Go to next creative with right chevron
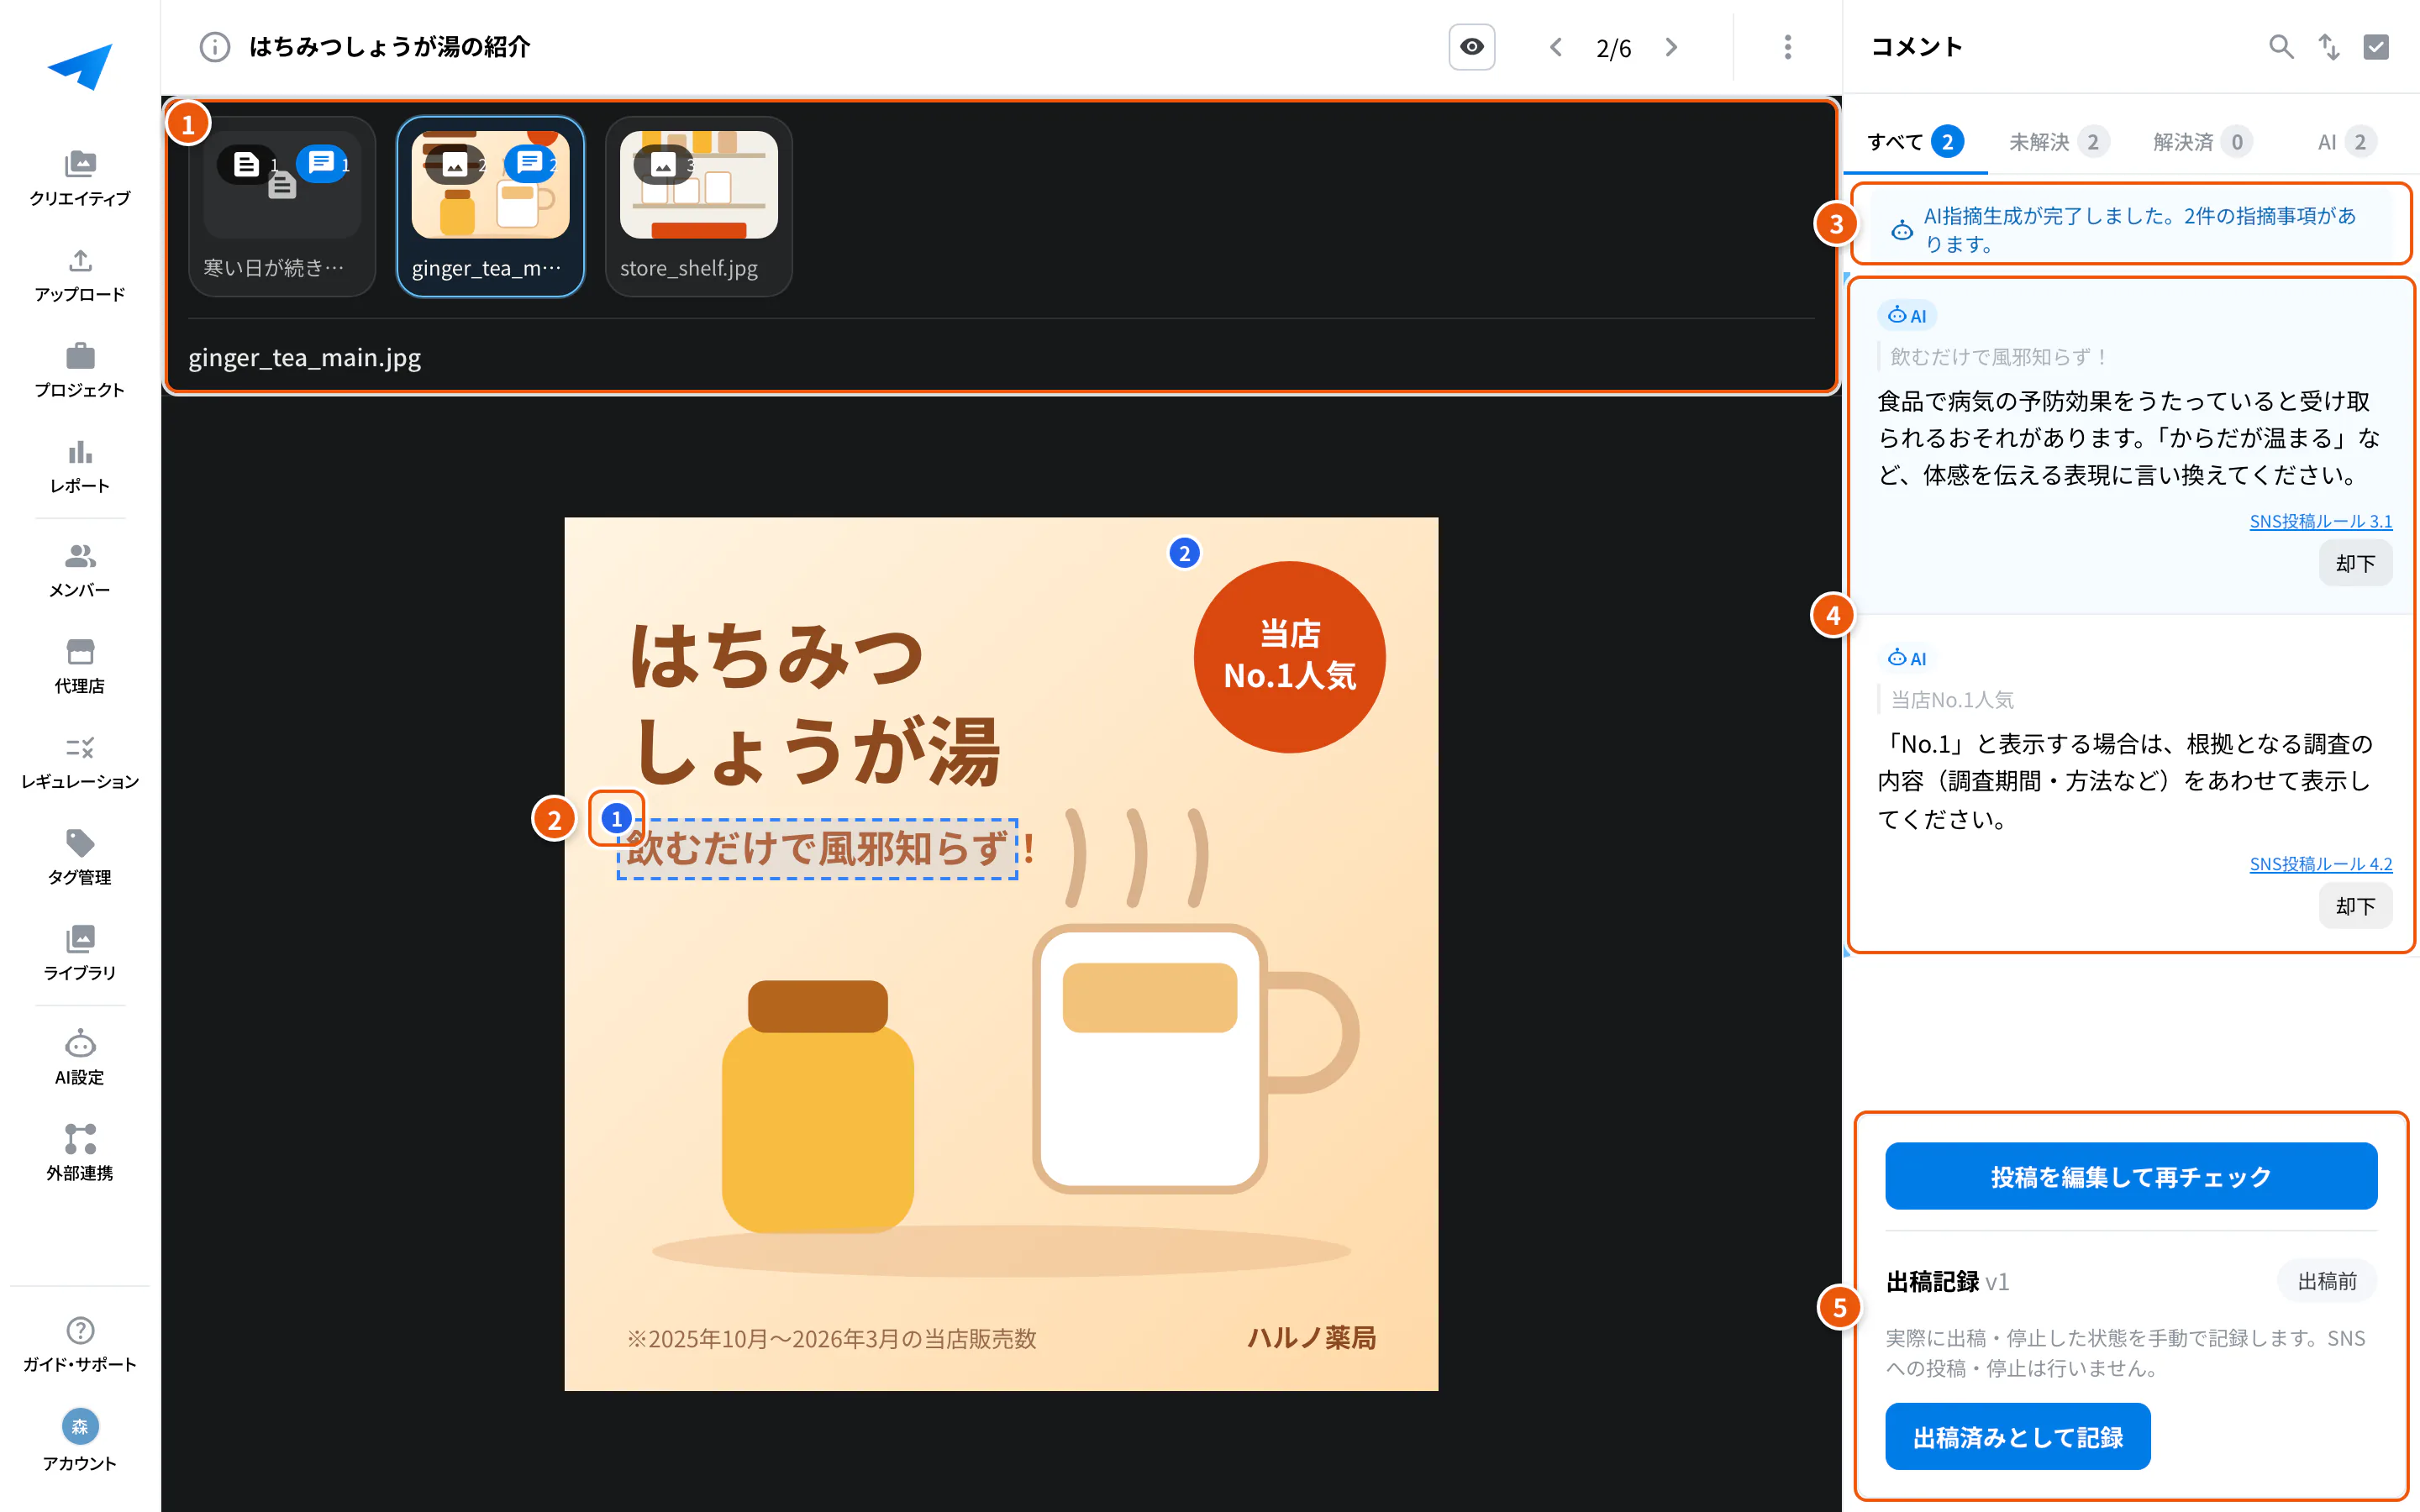Screen dimensions: 2420x1512 pyautogui.click(x=1671, y=47)
